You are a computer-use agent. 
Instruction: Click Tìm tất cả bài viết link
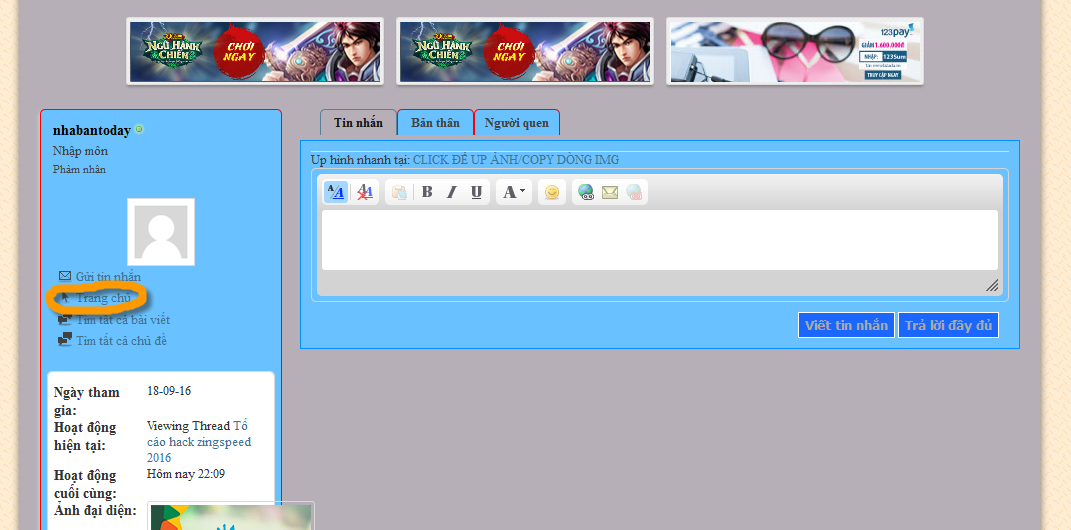(123, 320)
